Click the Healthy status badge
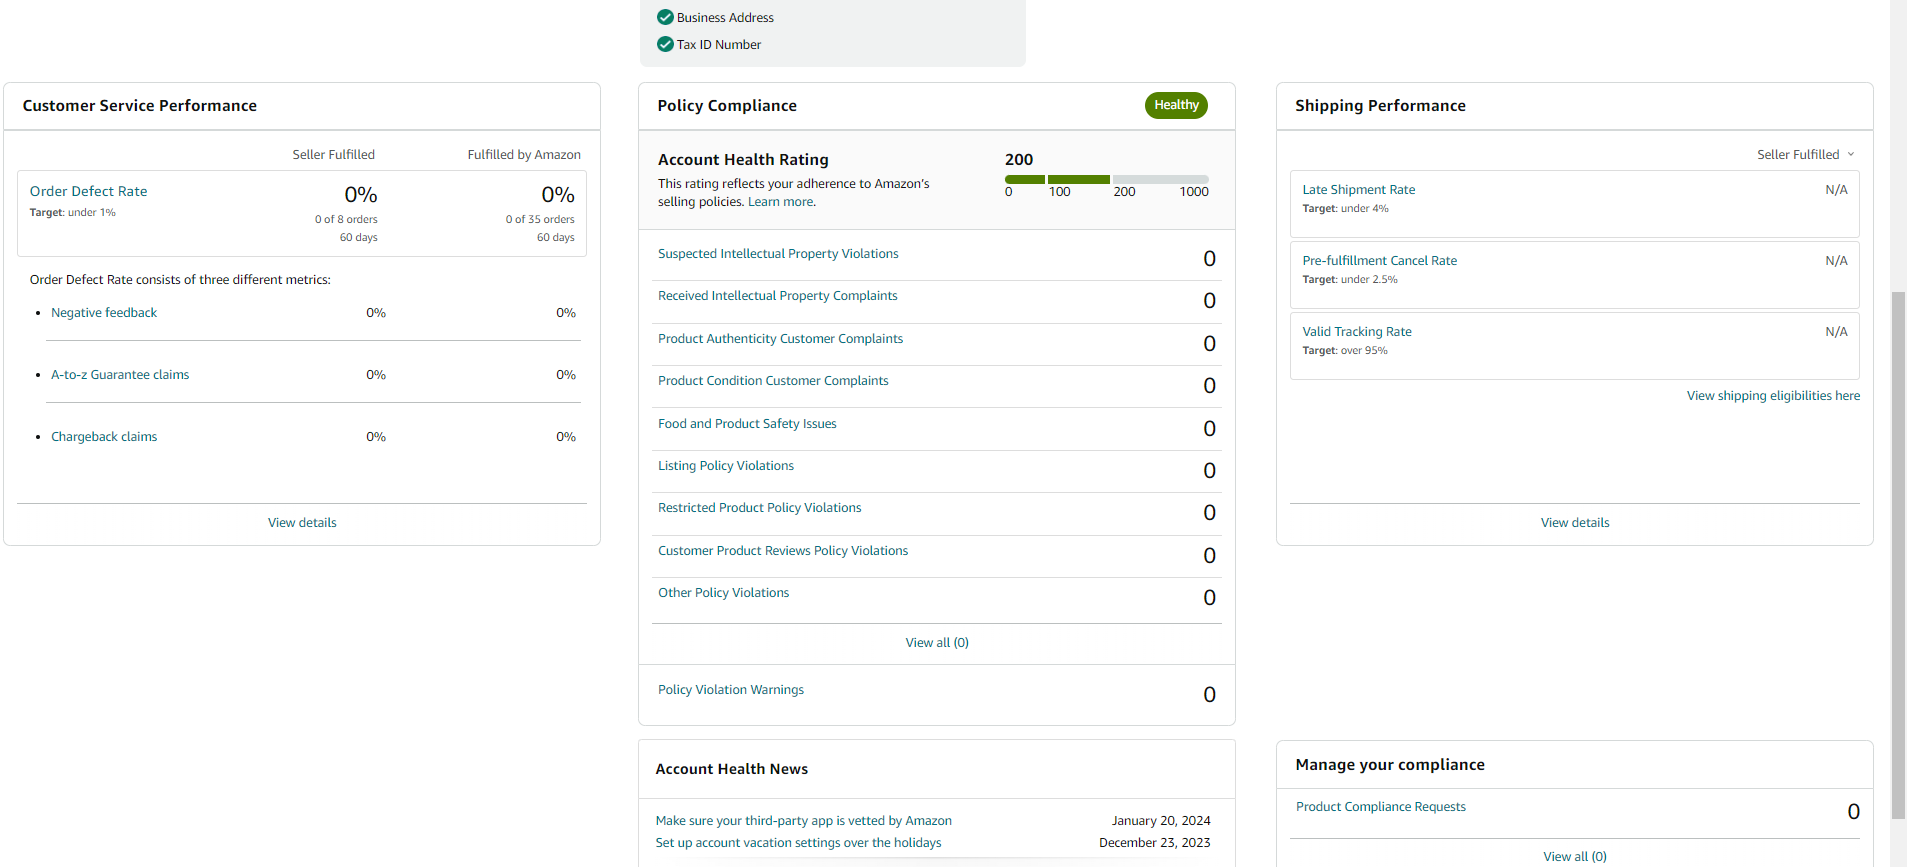The width and height of the screenshot is (1907, 867). (x=1176, y=105)
